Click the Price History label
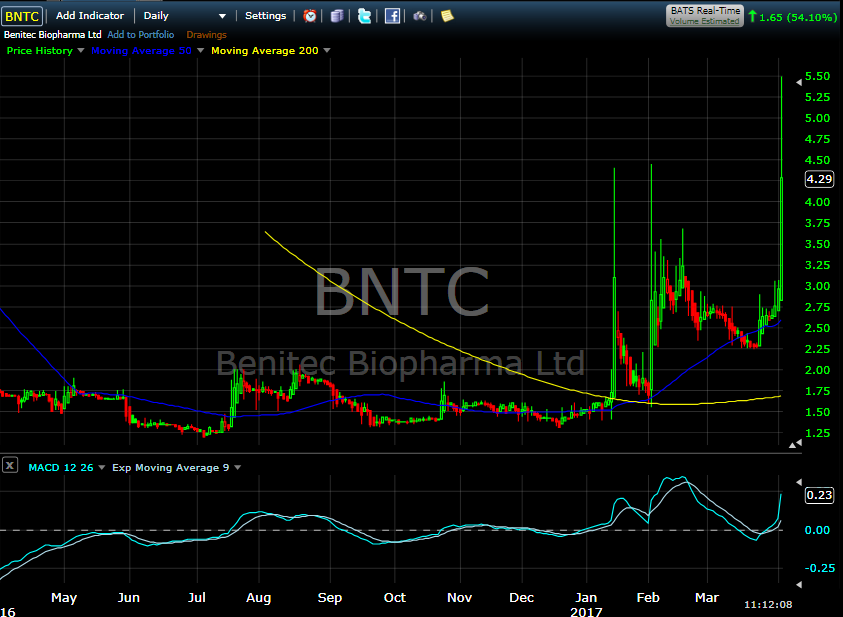Viewport: 843px width, 617px height. point(40,51)
